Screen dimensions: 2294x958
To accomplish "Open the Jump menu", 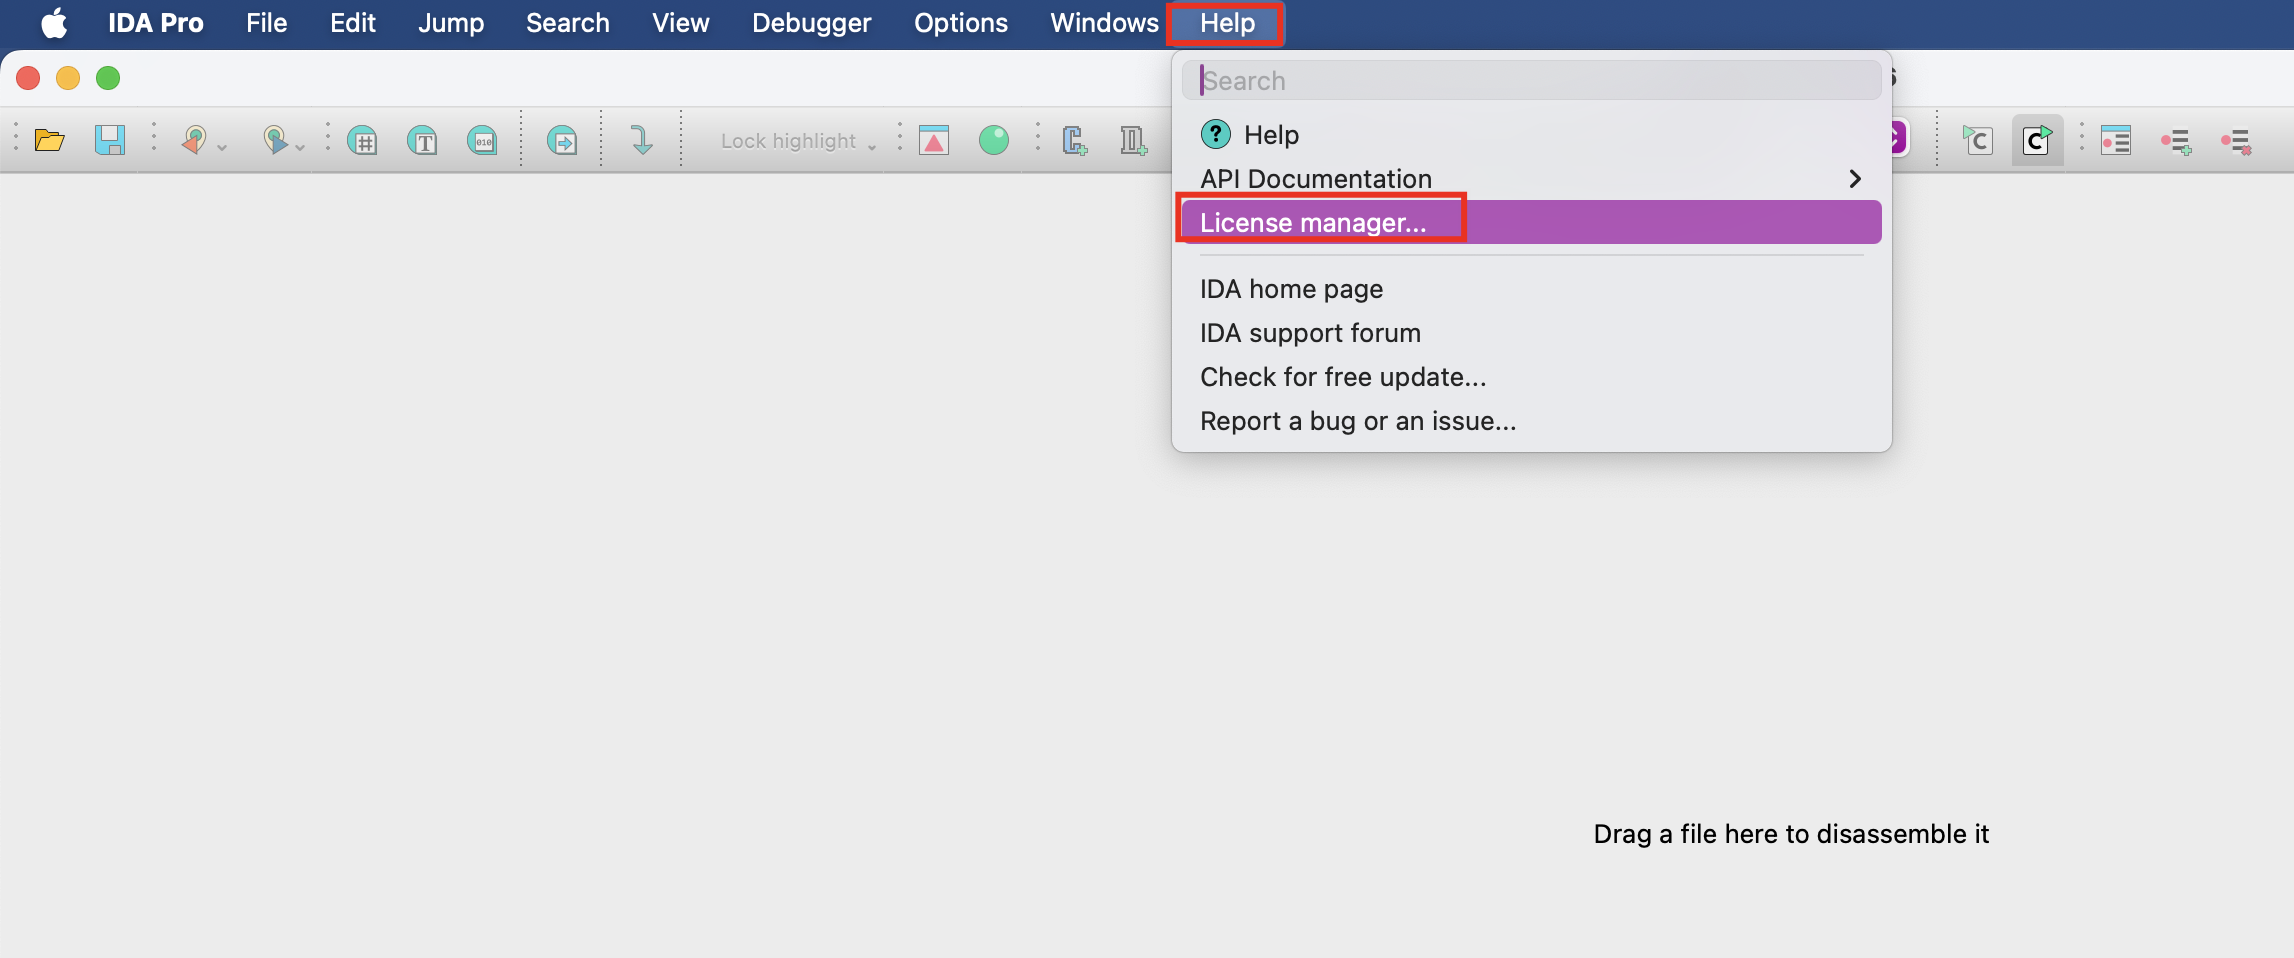I will pos(451,23).
